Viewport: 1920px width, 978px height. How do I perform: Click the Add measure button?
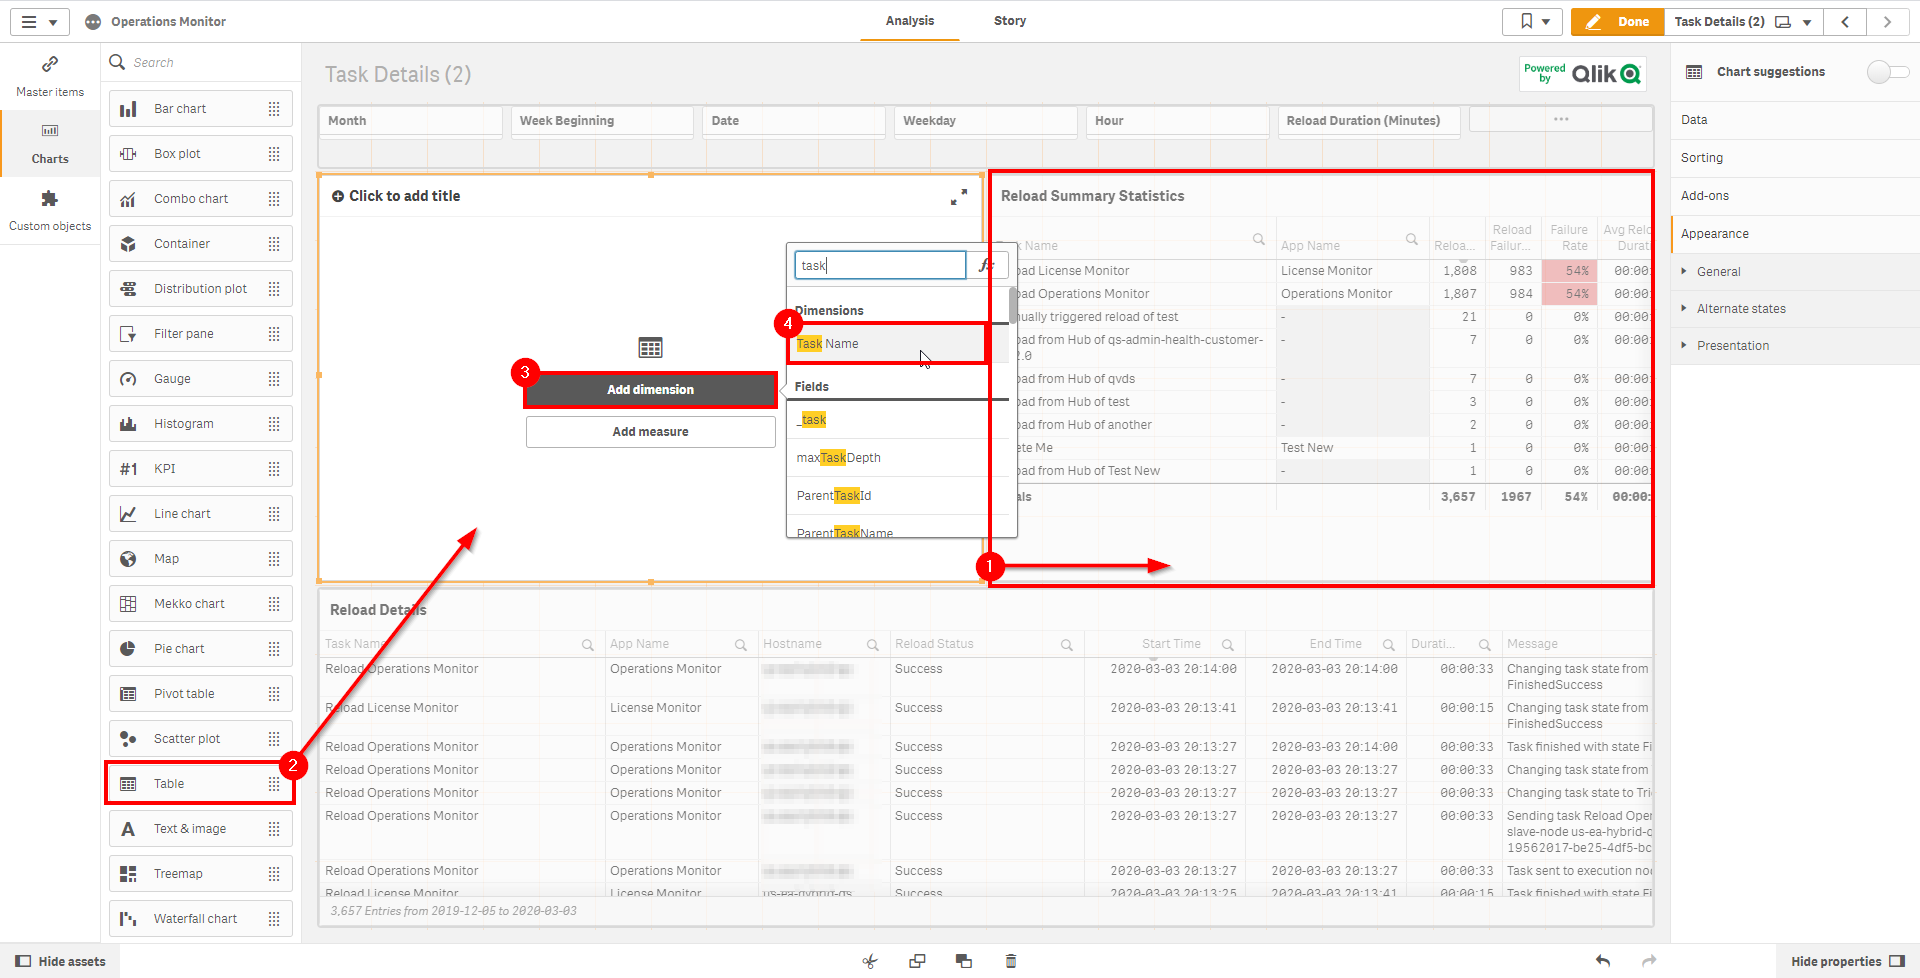click(650, 432)
